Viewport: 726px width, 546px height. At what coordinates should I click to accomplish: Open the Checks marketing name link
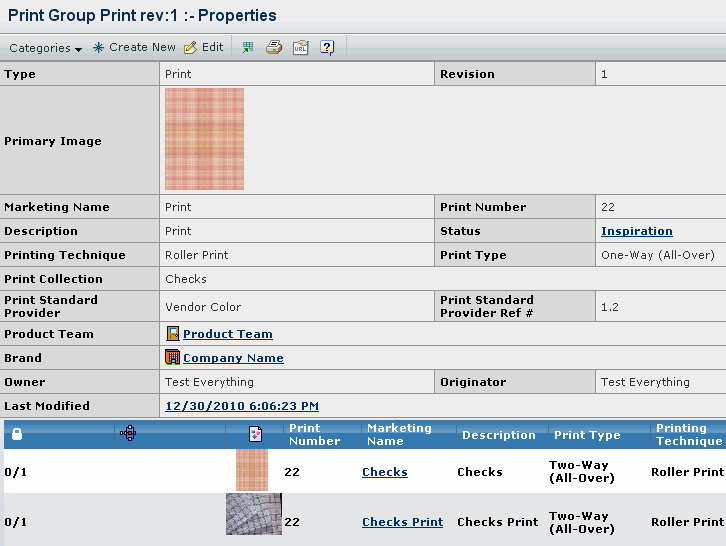385,472
